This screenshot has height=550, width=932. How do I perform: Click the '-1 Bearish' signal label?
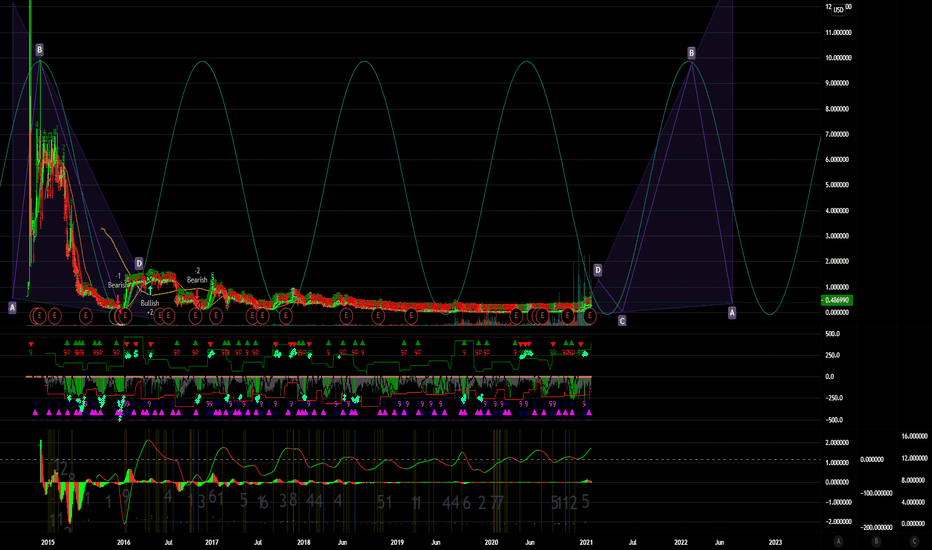point(117,281)
